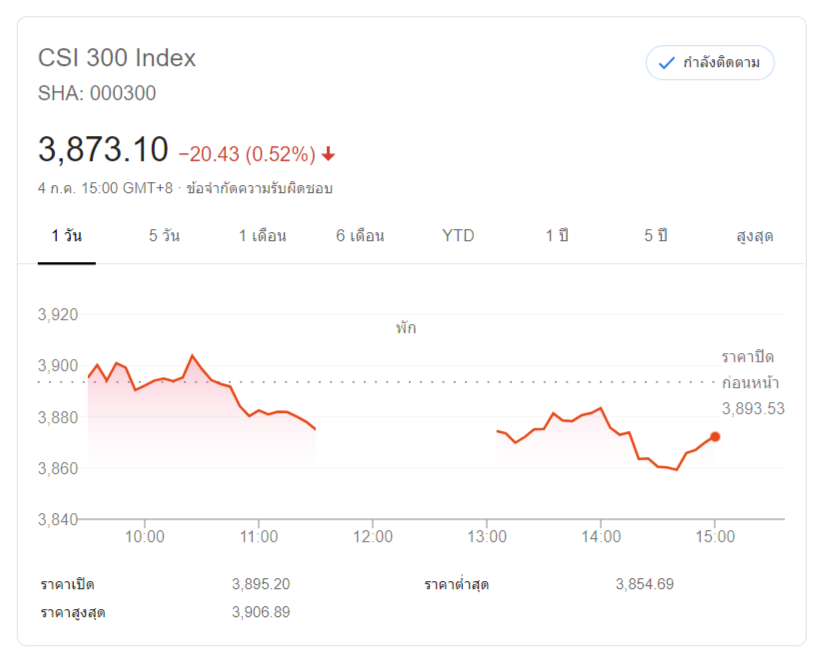Screen dimensions: 823x663
Task: Click the 3,873.10 current price
Action: (x=103, y=151)
